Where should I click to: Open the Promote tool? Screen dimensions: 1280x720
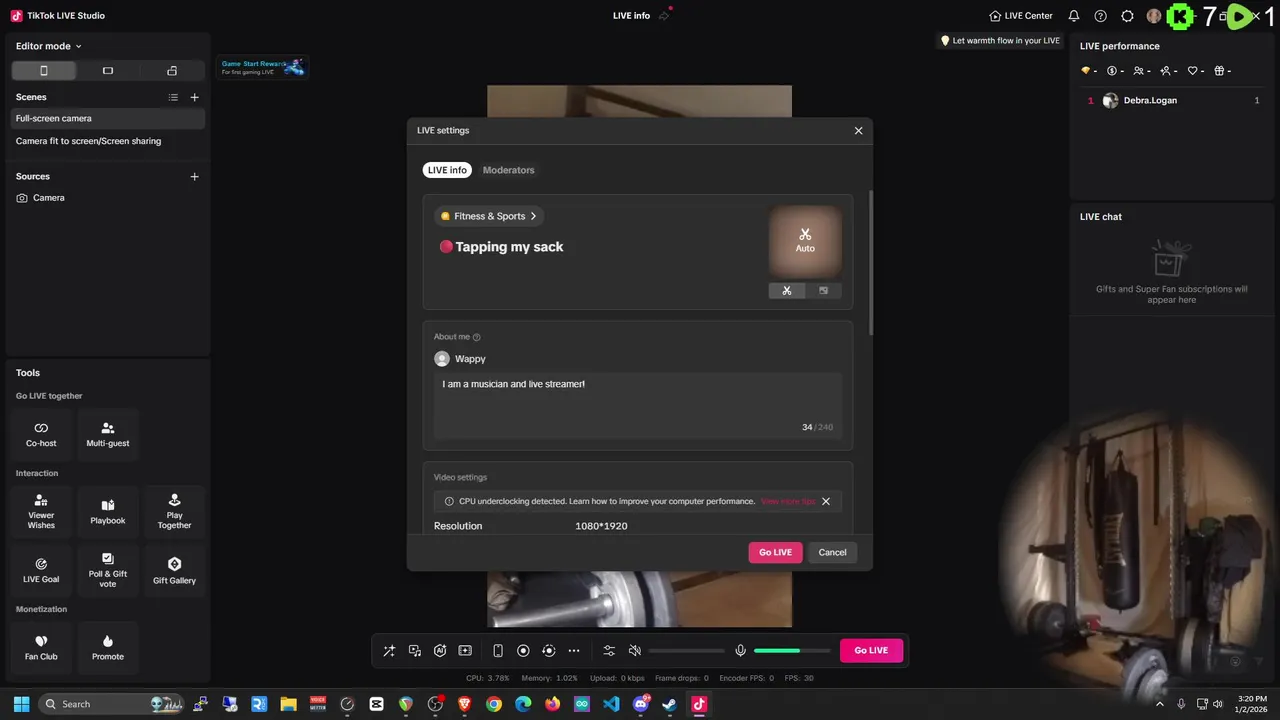pos(108,647)
